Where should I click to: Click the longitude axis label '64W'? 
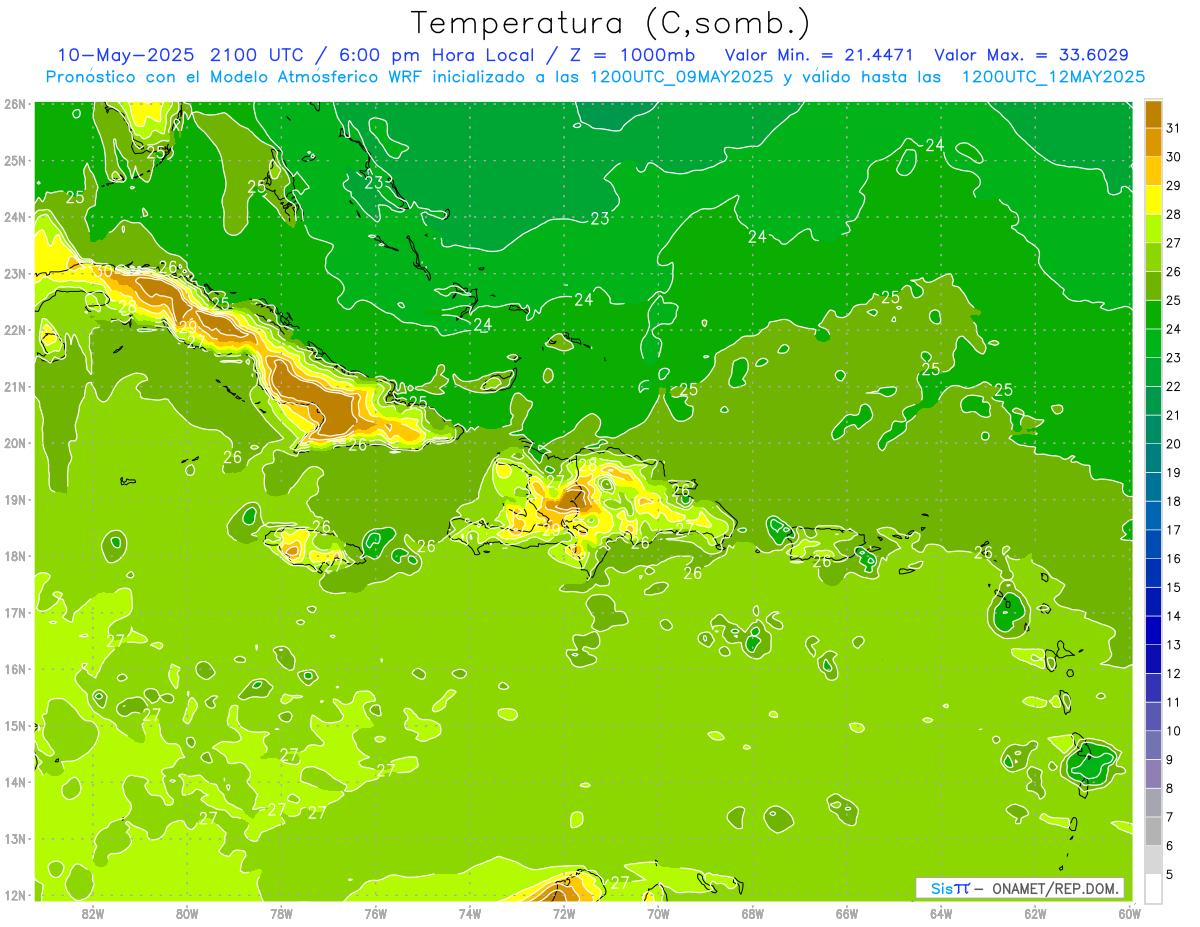[x=941, y=913]
